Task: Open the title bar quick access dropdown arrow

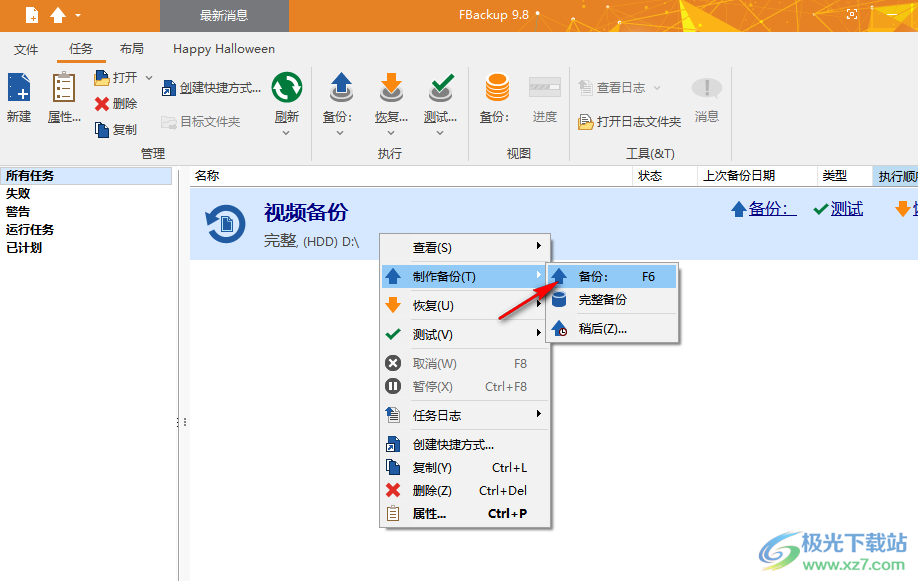Action: pyautogui.click(x=78, y=16)
